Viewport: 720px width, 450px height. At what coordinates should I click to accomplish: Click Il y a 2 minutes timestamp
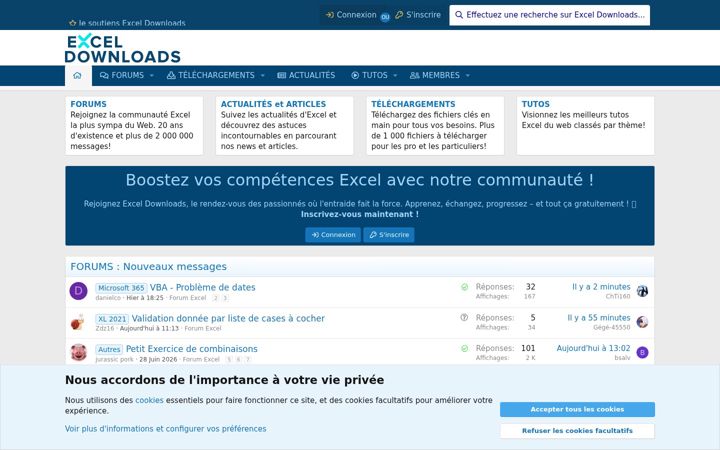(601, 287)
